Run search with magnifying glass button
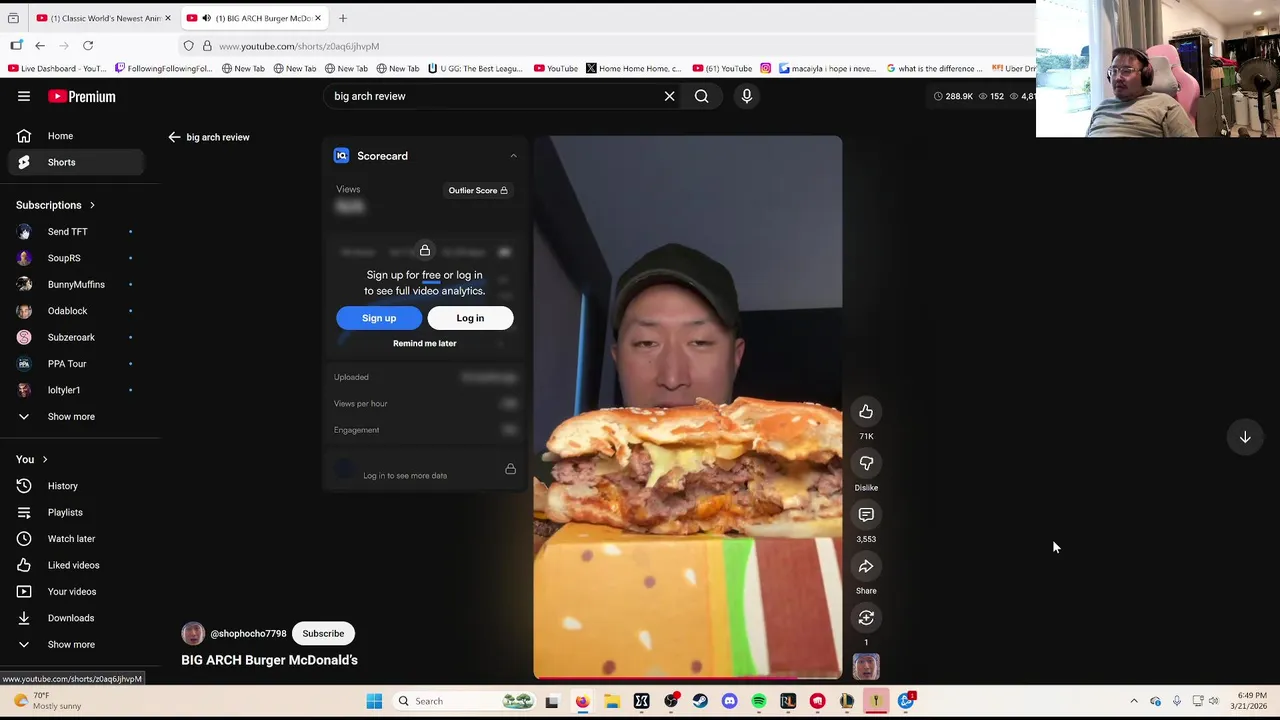Screen dimensions: 1280x720 click(x=702, y=96)
